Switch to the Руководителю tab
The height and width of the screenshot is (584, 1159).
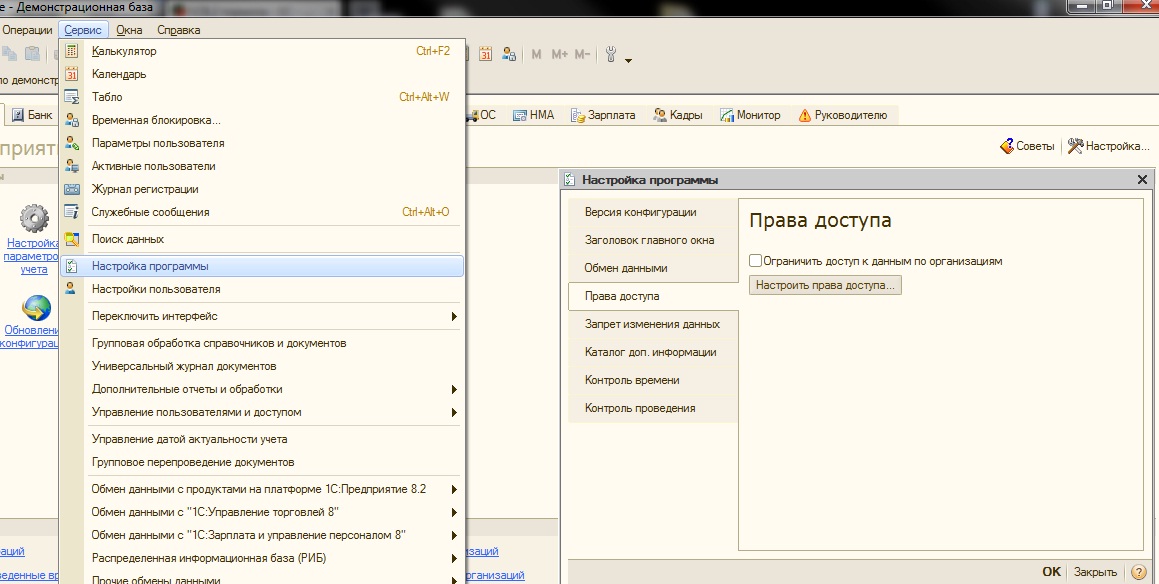843,115
